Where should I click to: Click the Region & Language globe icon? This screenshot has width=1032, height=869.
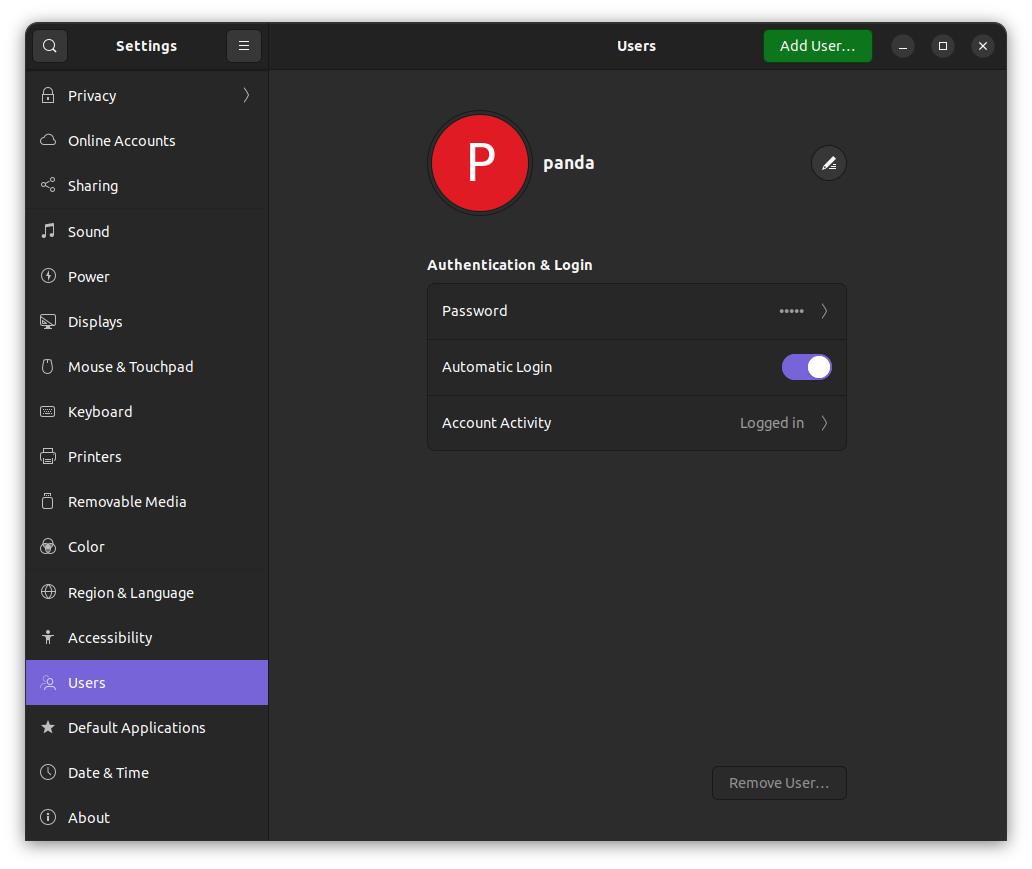48,592
